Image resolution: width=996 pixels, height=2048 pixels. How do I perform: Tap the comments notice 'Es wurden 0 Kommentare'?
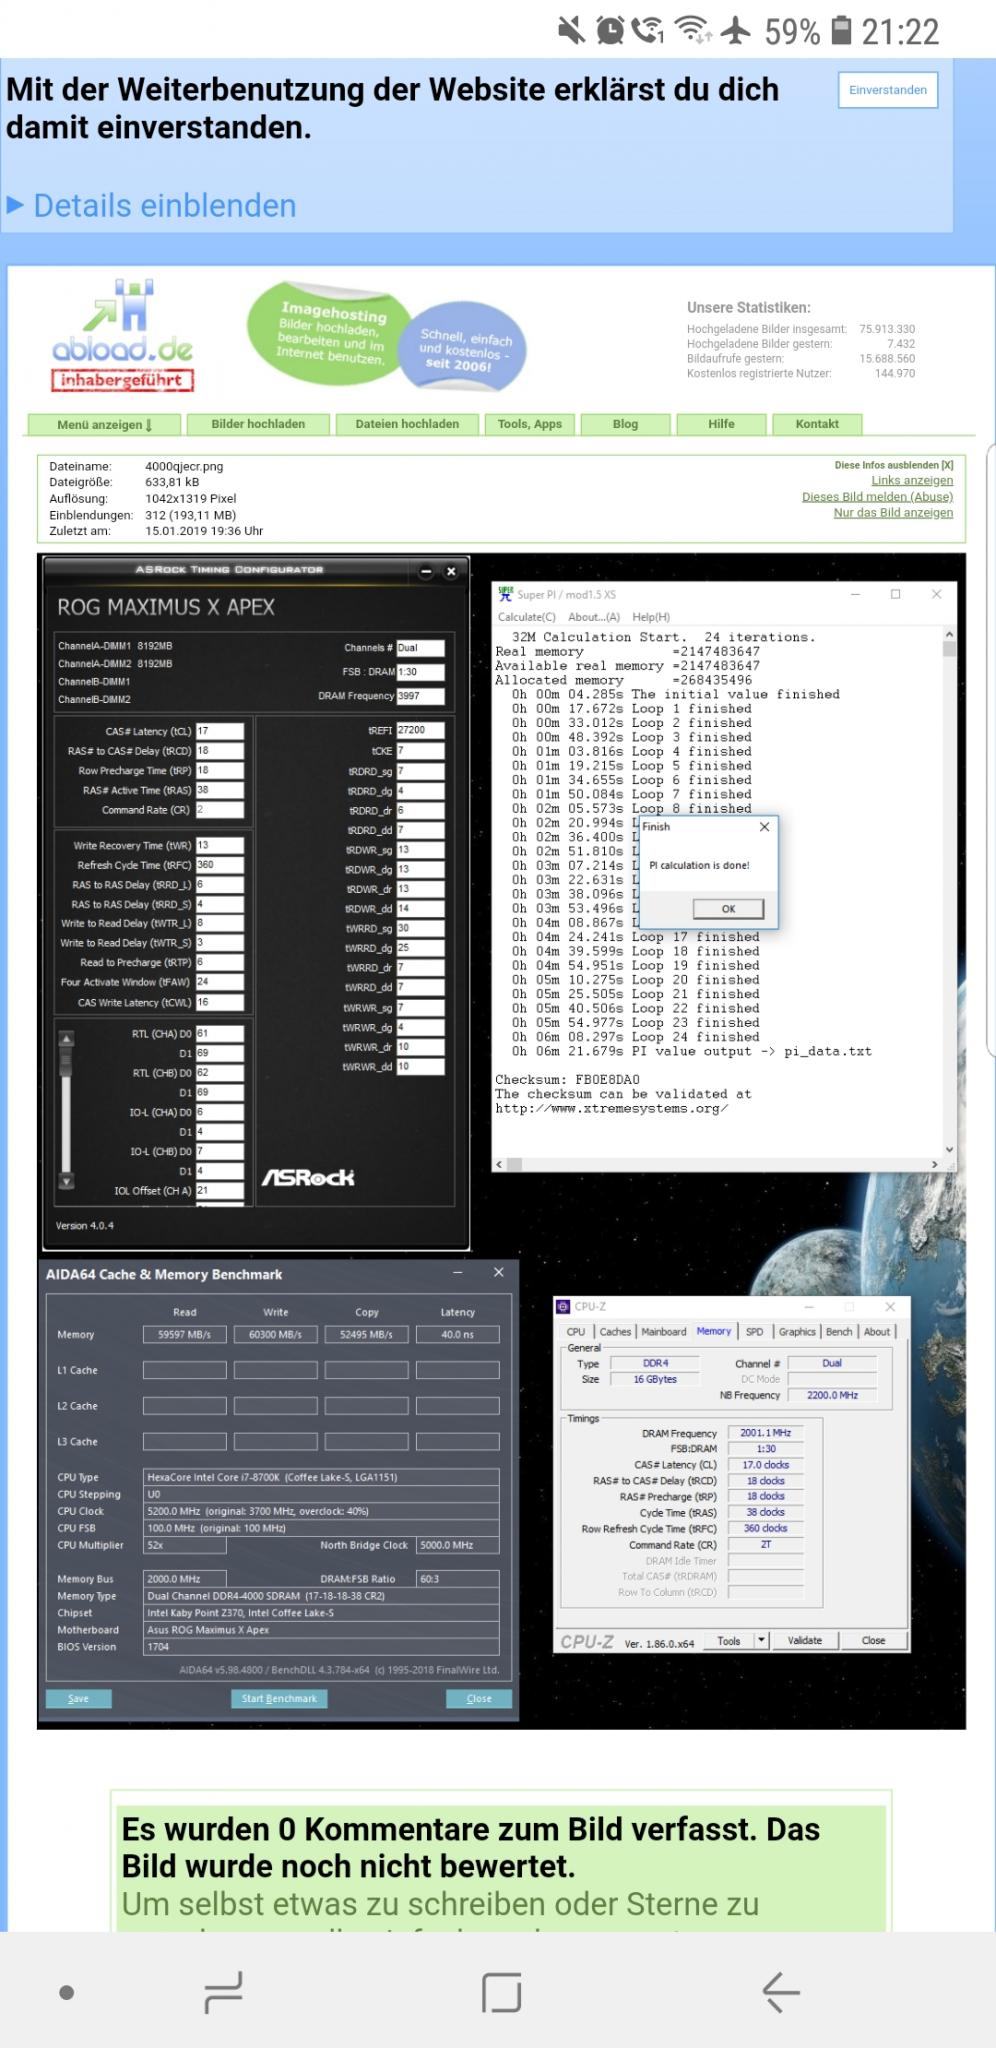(x=471, y=1848)
